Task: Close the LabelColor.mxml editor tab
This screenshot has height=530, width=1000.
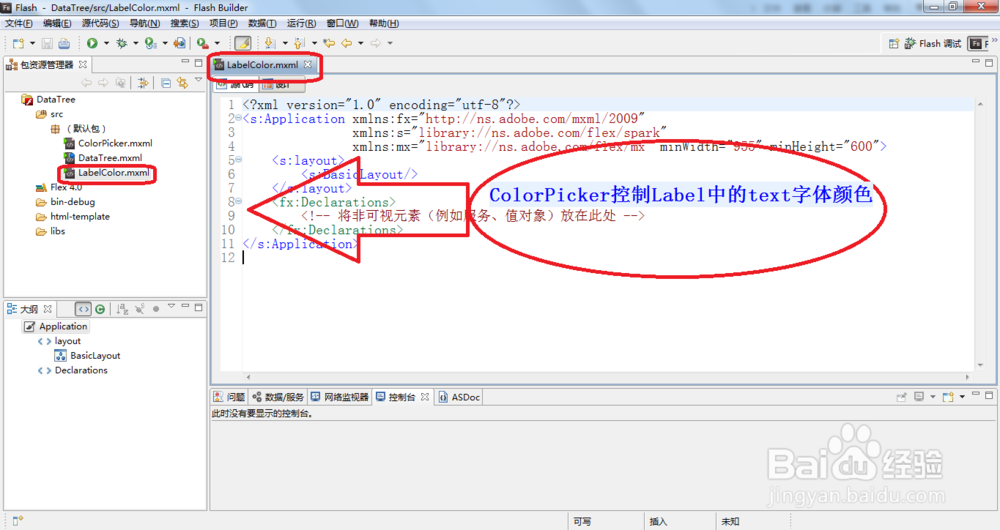Action: [x=307, y=64]
